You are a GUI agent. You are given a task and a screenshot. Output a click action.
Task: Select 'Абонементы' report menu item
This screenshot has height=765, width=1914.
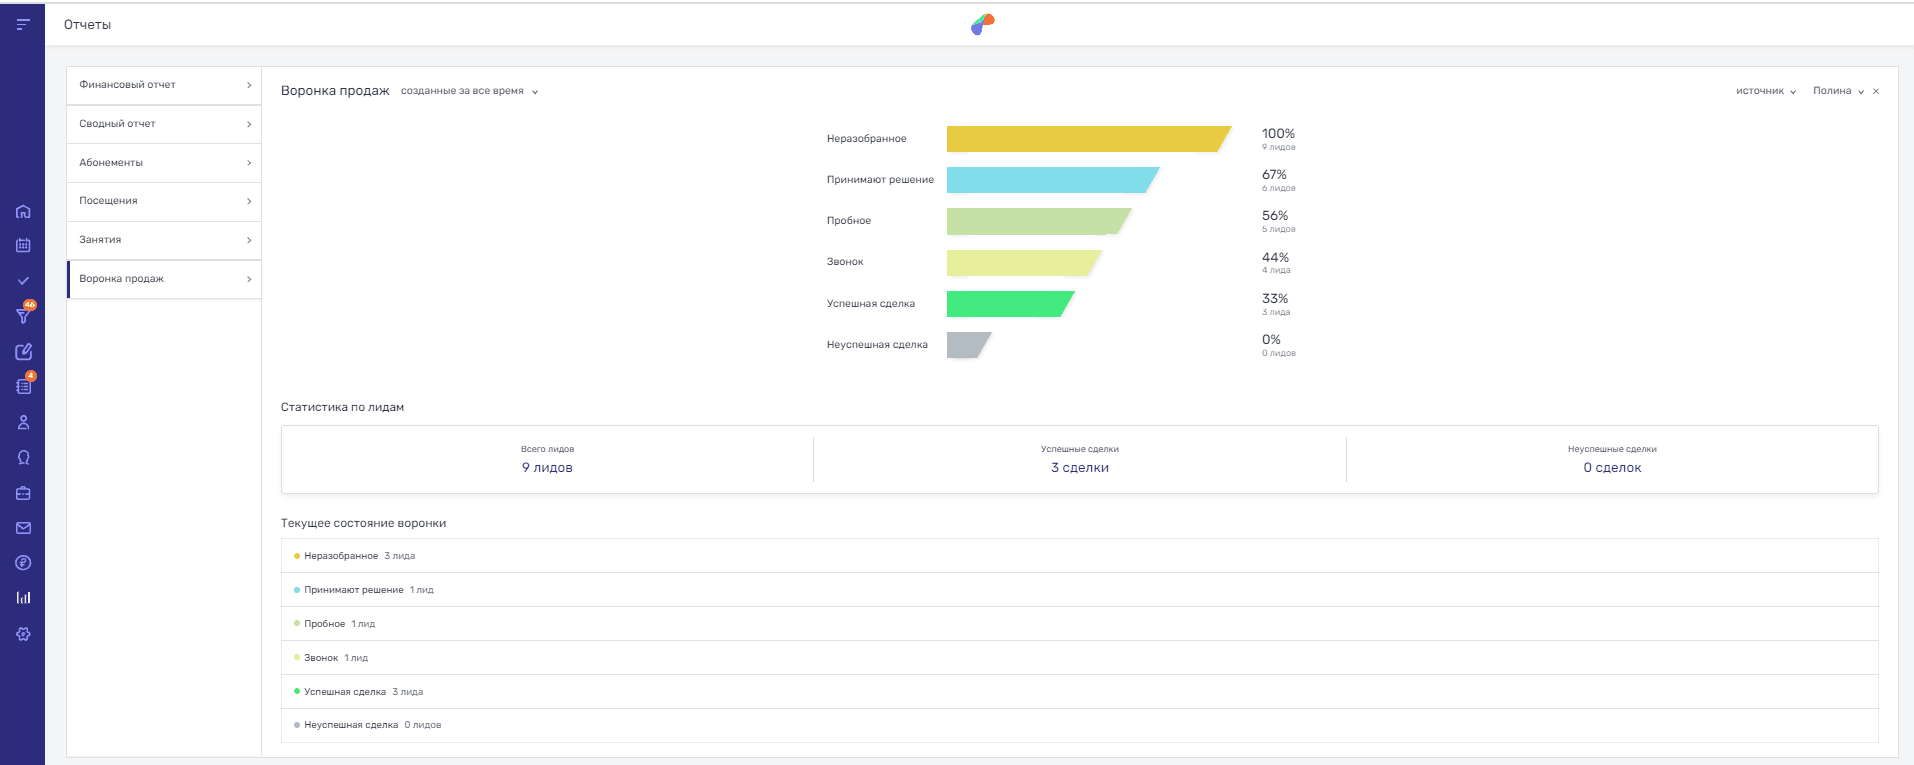tap(164, 163)
